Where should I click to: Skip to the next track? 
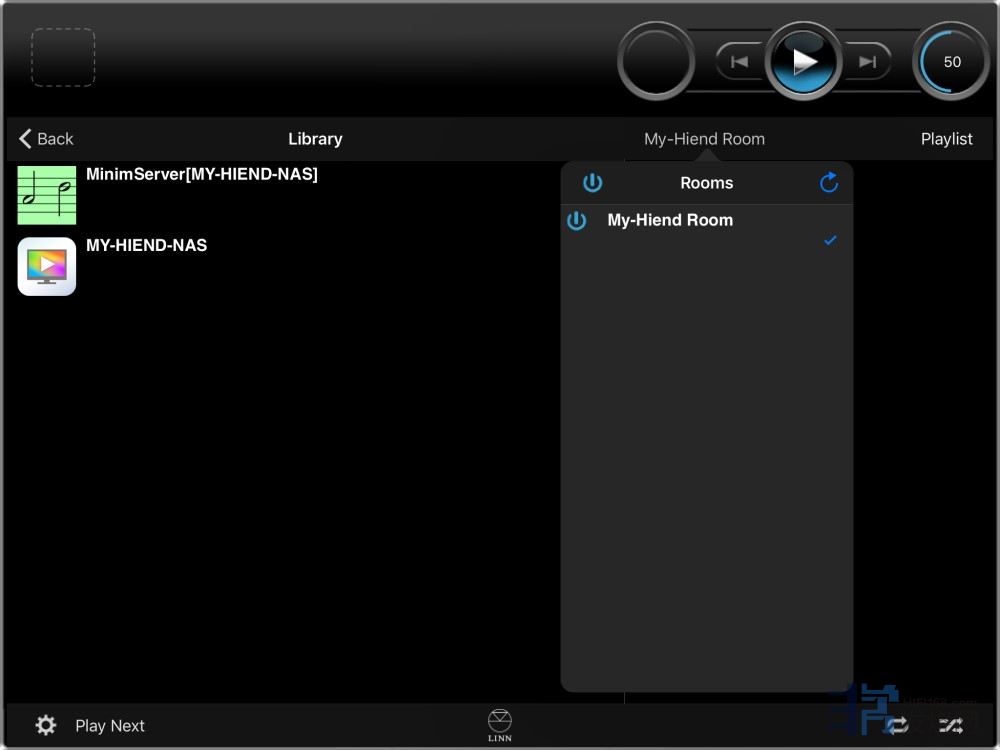(868, 62)
